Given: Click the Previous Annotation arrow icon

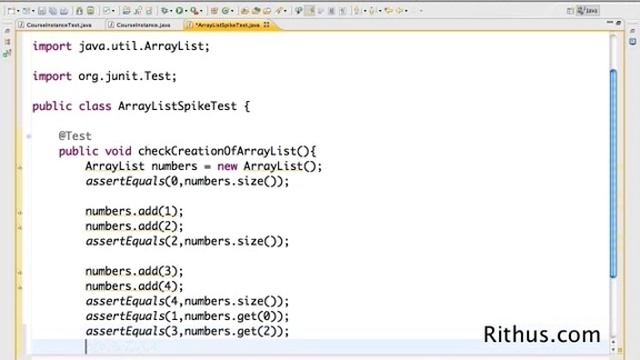Looking at the screenshot, I should 372,11.
